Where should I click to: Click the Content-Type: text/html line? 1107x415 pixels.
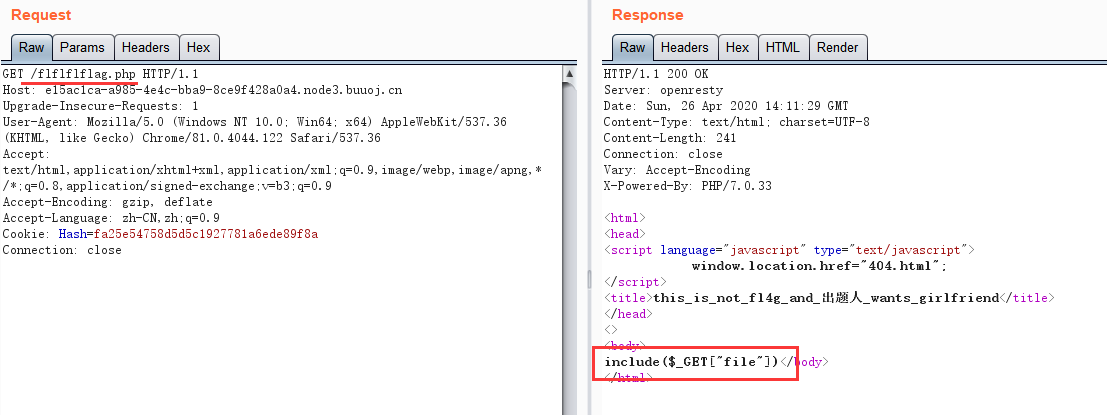[x=736, y=122]
